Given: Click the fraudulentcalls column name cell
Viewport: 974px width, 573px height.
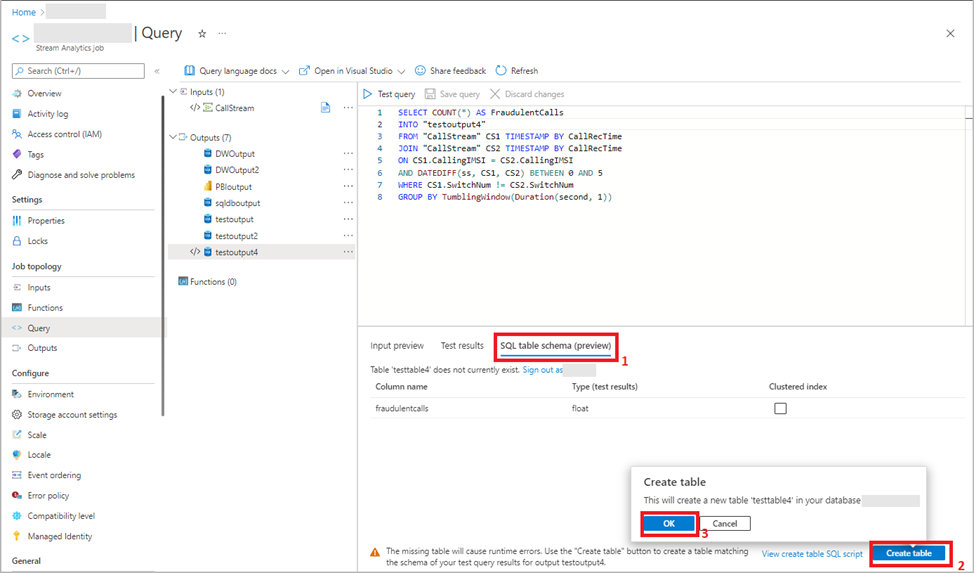Looking at the screenshot, I should (402, 408).
